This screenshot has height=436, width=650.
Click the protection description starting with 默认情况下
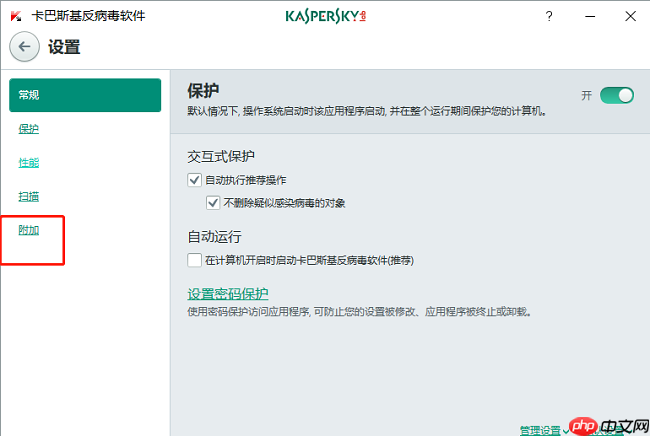[x=367, y=111]
